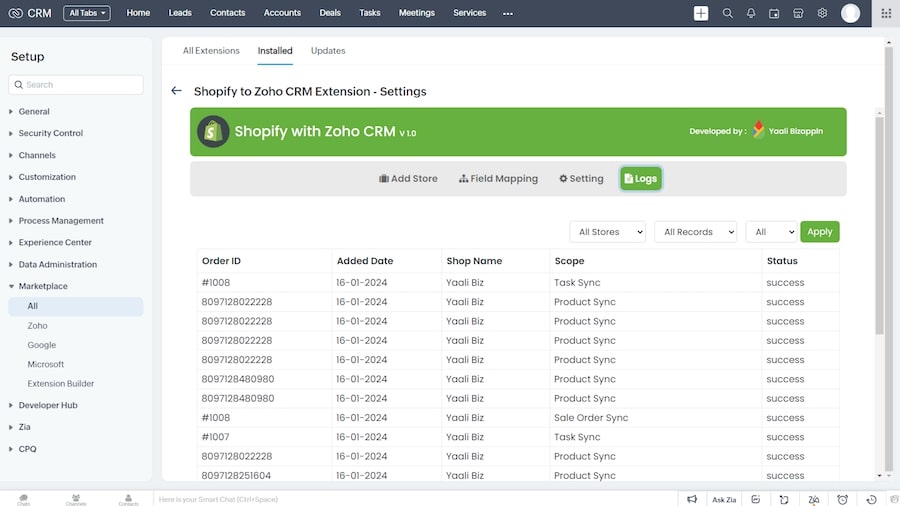
Task: Open the calendar icon in top bar
Action: pos(774,13)
